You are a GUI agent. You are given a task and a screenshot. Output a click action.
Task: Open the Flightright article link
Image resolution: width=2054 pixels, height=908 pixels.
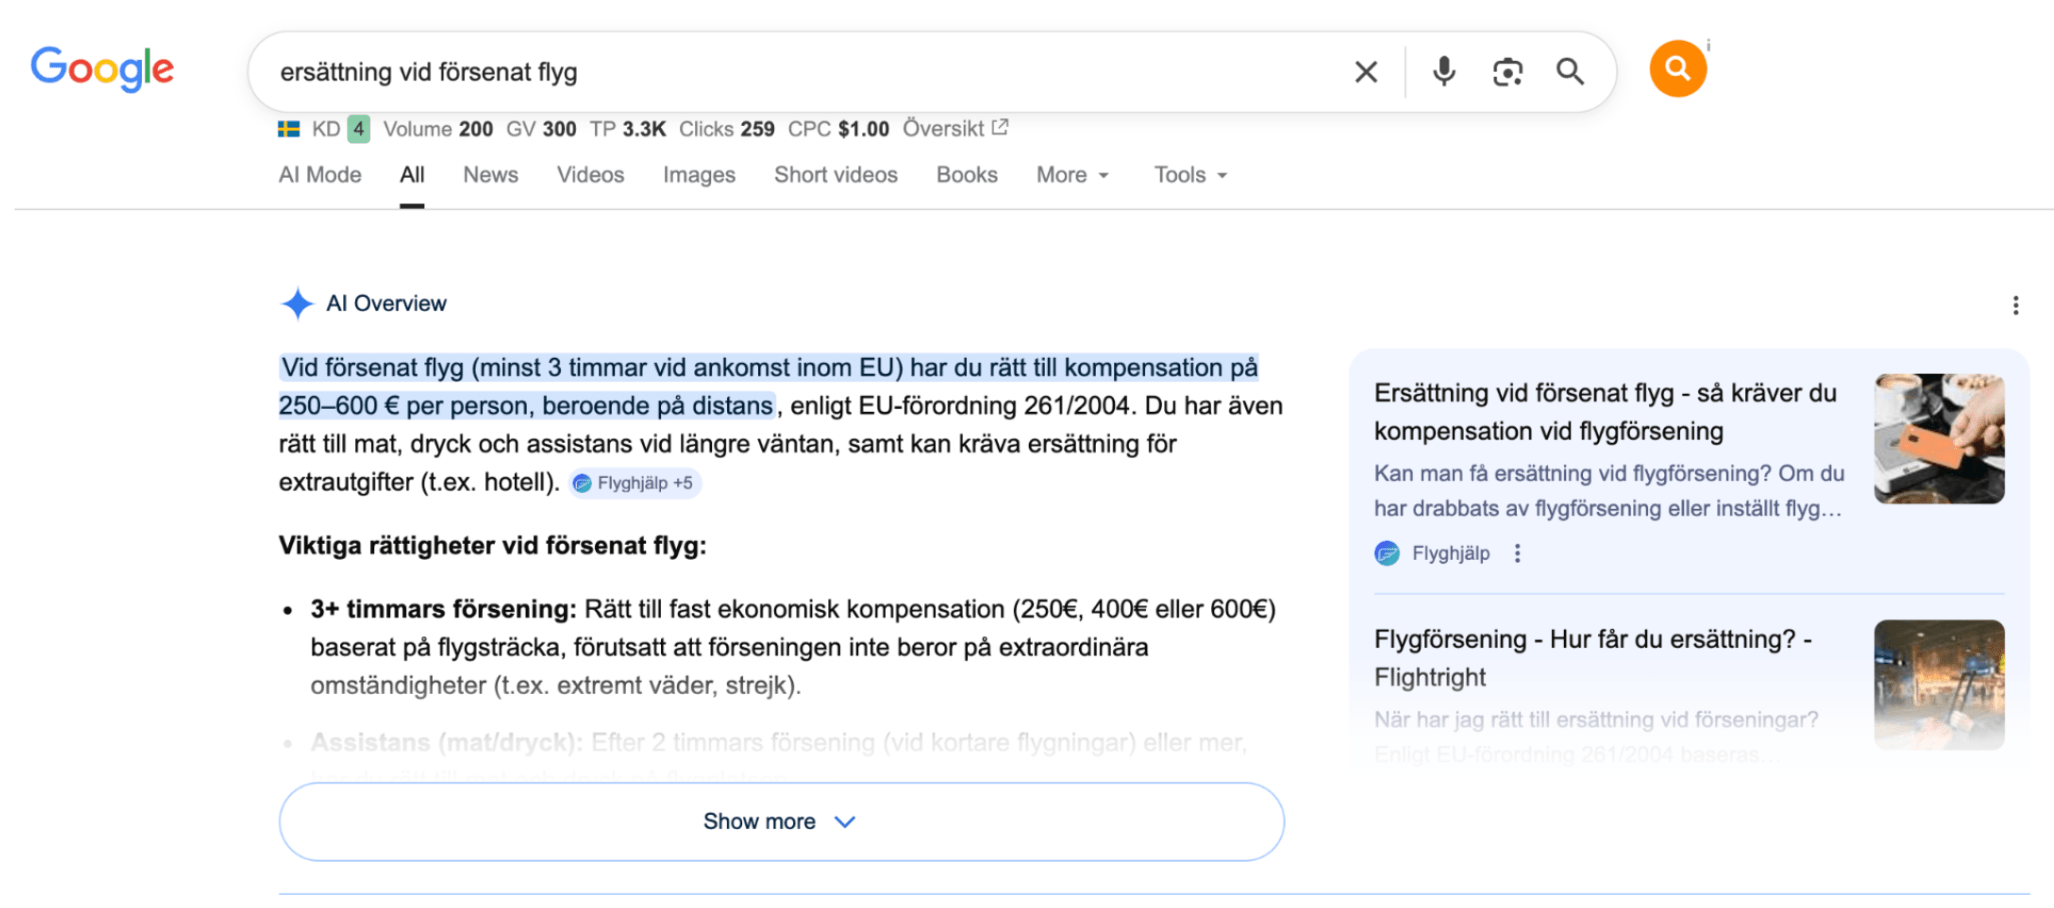coord(1592,657)
